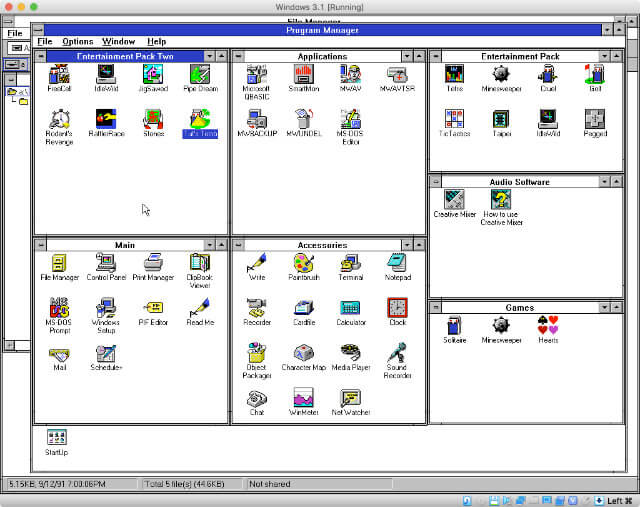Open the Control Panel icon
The width and height of the screenshot is (640, 507).
click(x=105, y=263)
